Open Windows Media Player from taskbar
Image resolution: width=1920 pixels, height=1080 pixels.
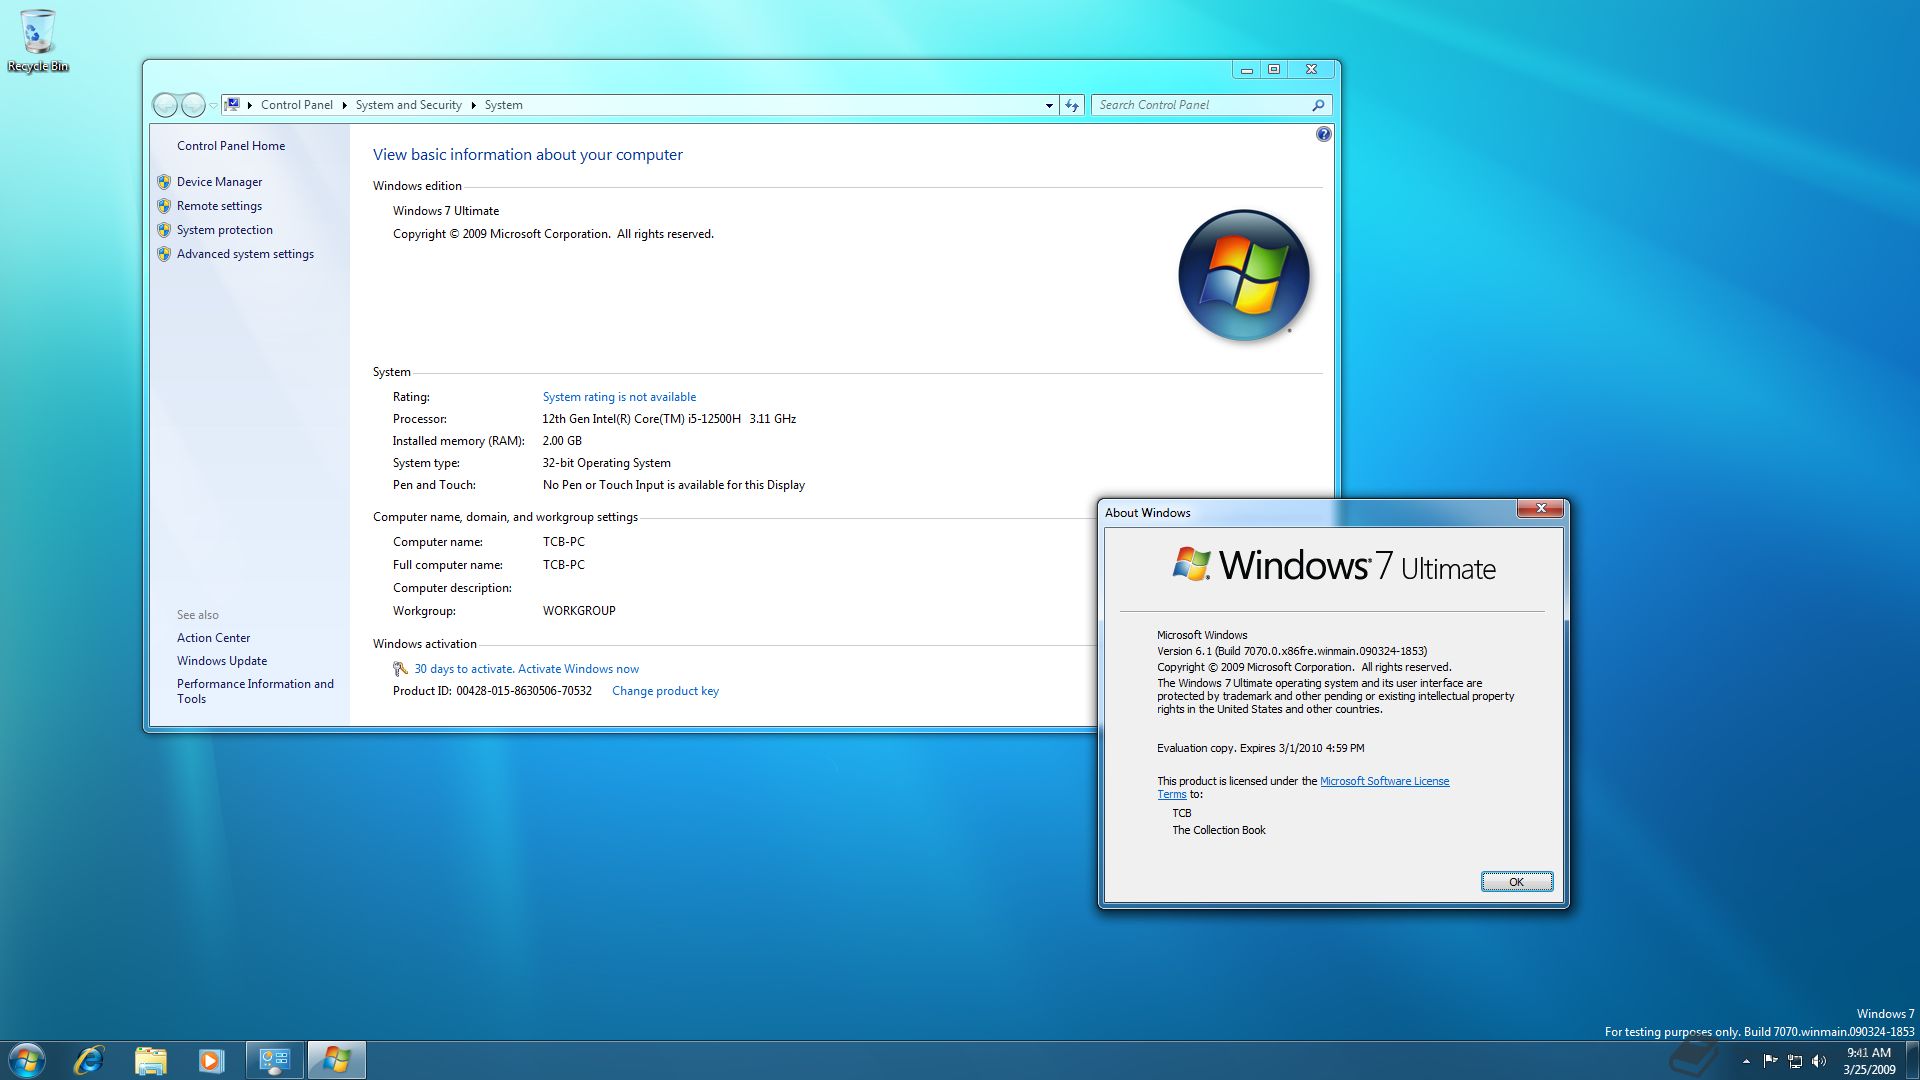(x=211, y=1060)
